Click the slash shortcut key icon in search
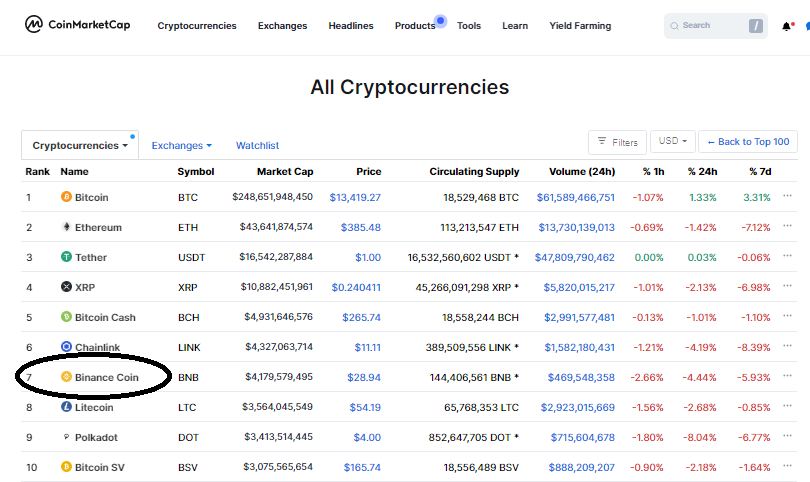 point(756,26)
